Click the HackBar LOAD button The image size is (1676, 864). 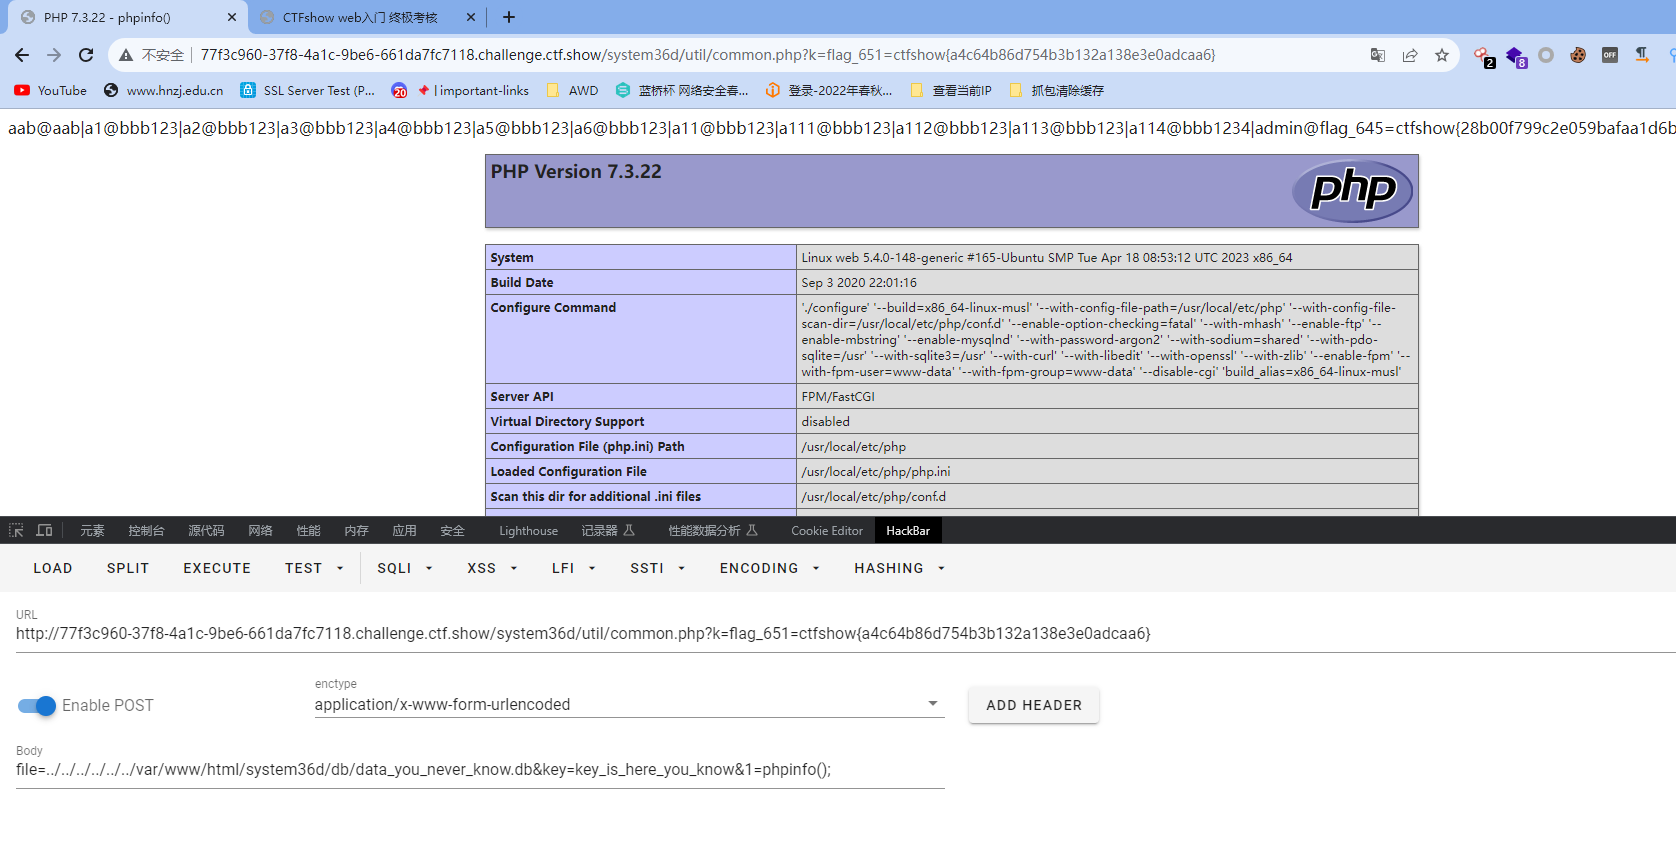[x=53, y=568]
